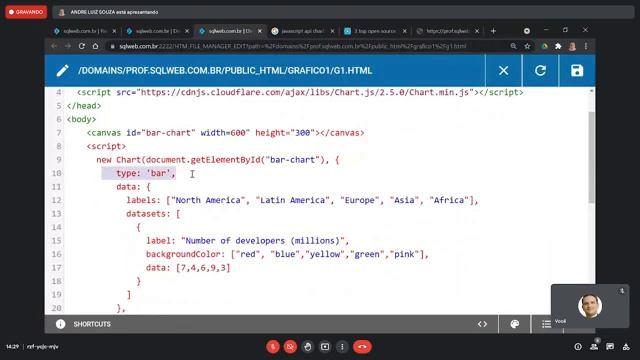
Task: Open the meeting chat panel
Action: coord(610,347)
